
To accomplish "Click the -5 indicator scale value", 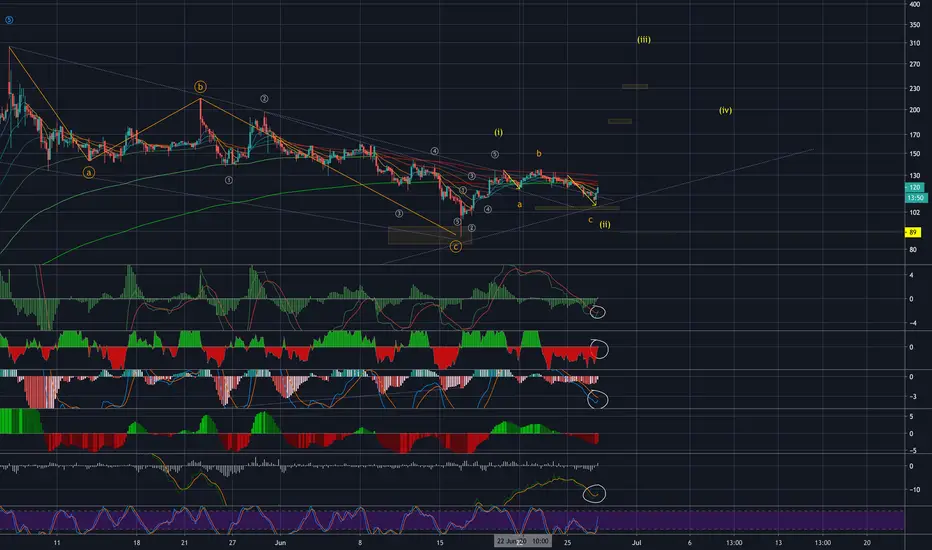I will coord(913,451).
